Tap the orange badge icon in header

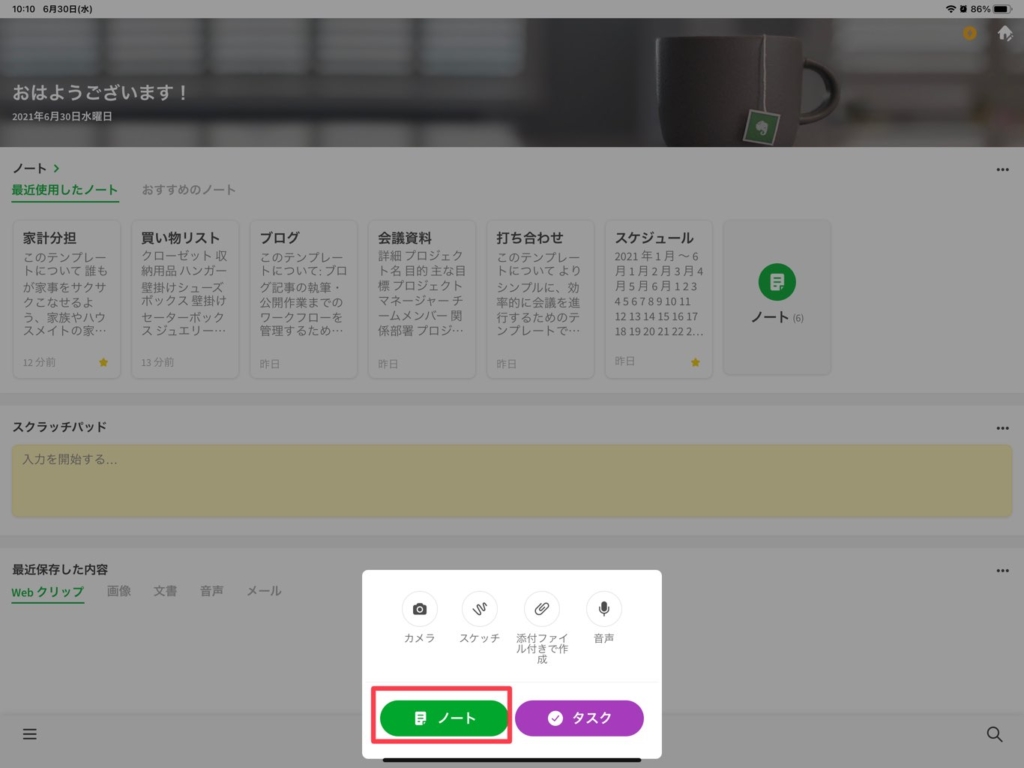970,33
